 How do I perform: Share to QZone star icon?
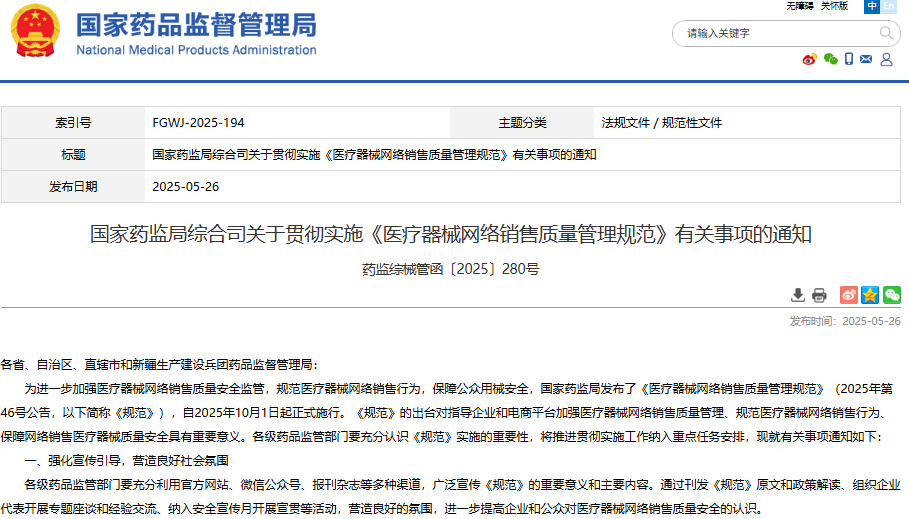(x=870, y=295)
